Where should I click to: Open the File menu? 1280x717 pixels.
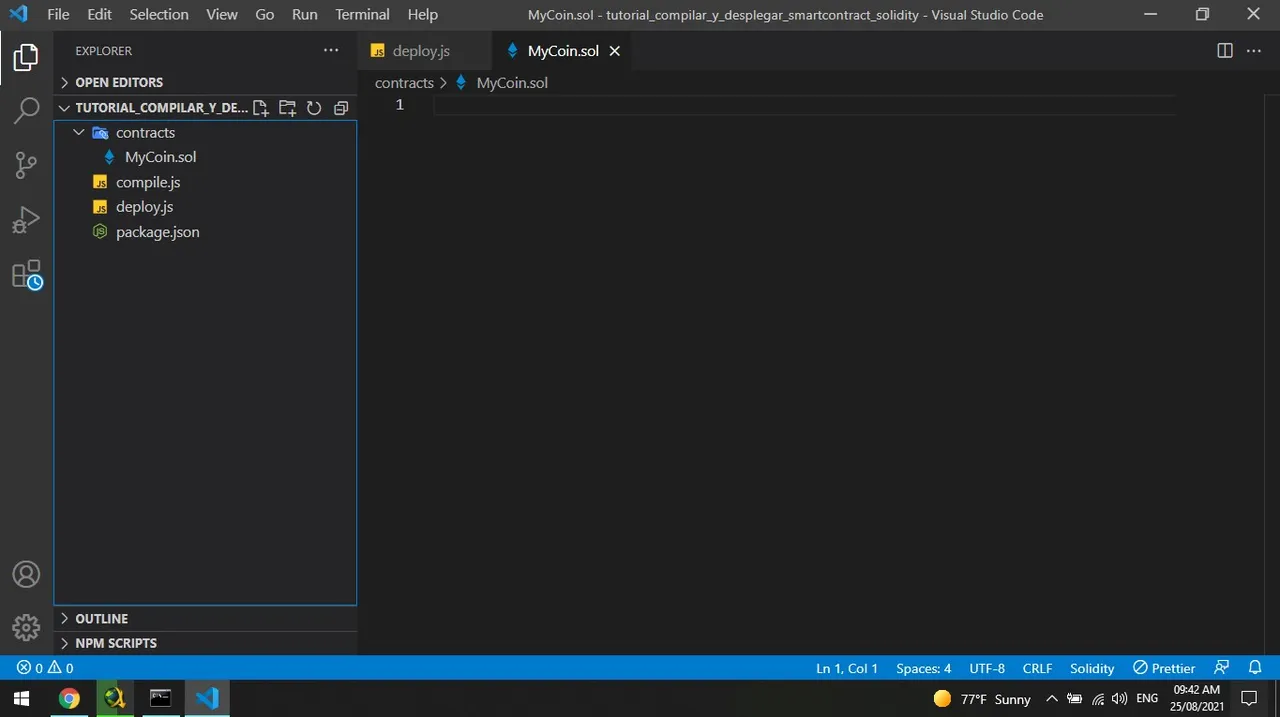[x=58, y=14]
